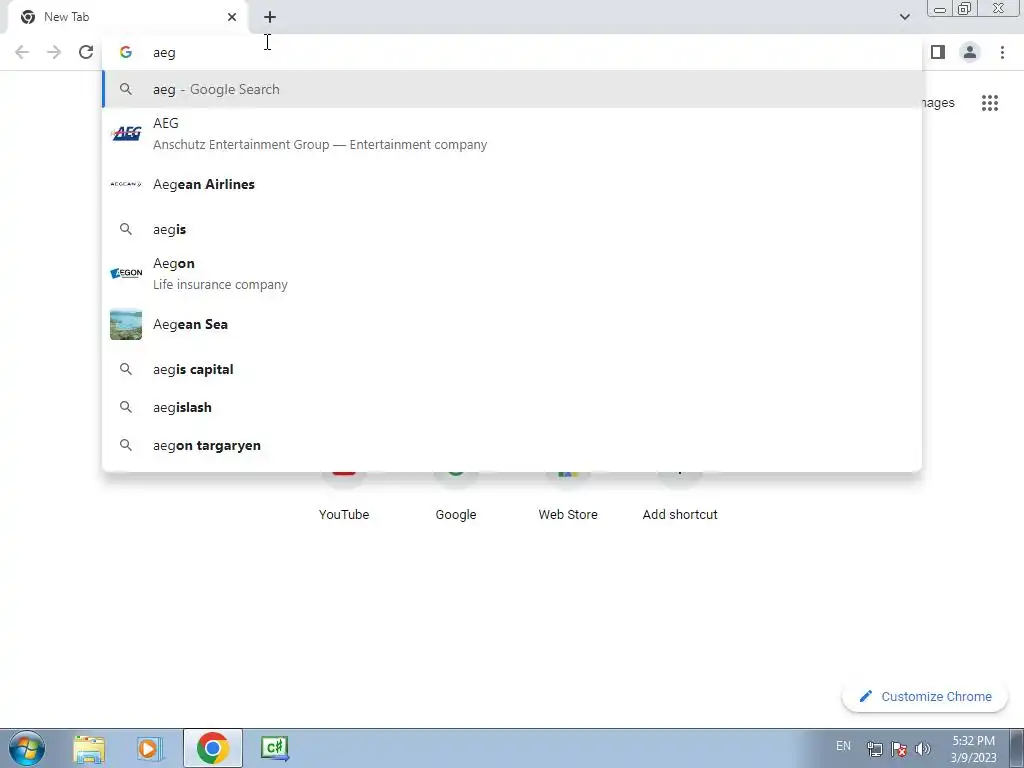Click the AEG logo thumbnail
This screenshot has height=768, width=1024.
pos(126,133)
